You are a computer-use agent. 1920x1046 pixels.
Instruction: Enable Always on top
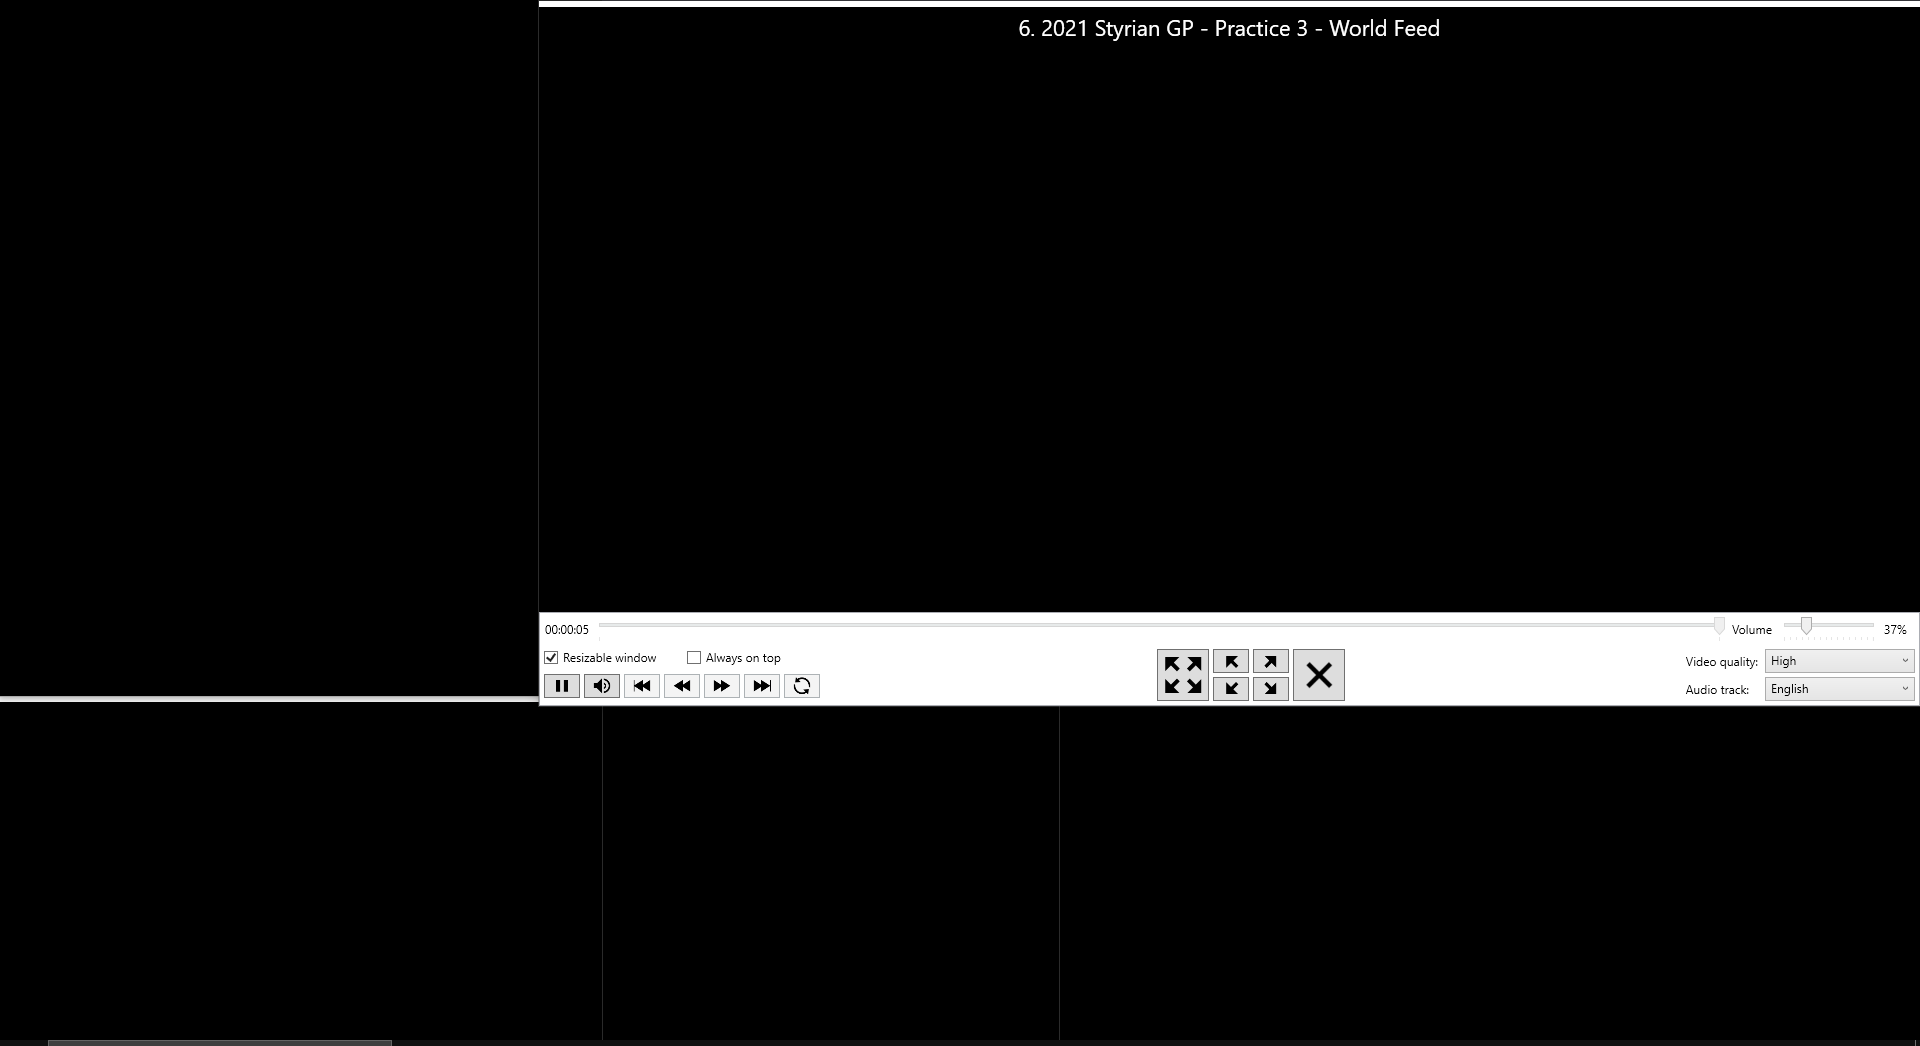click(693, 657)
